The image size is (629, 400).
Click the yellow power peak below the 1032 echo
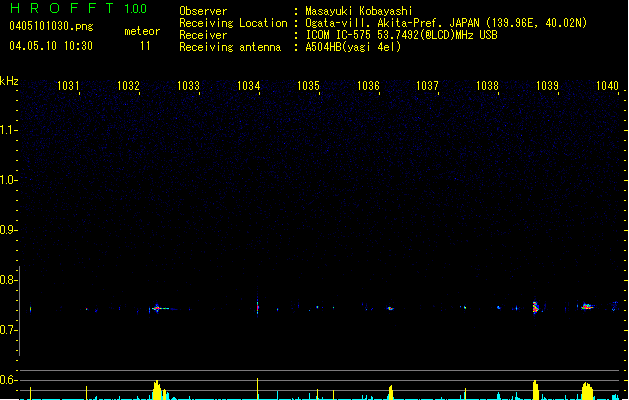(159, 390)
